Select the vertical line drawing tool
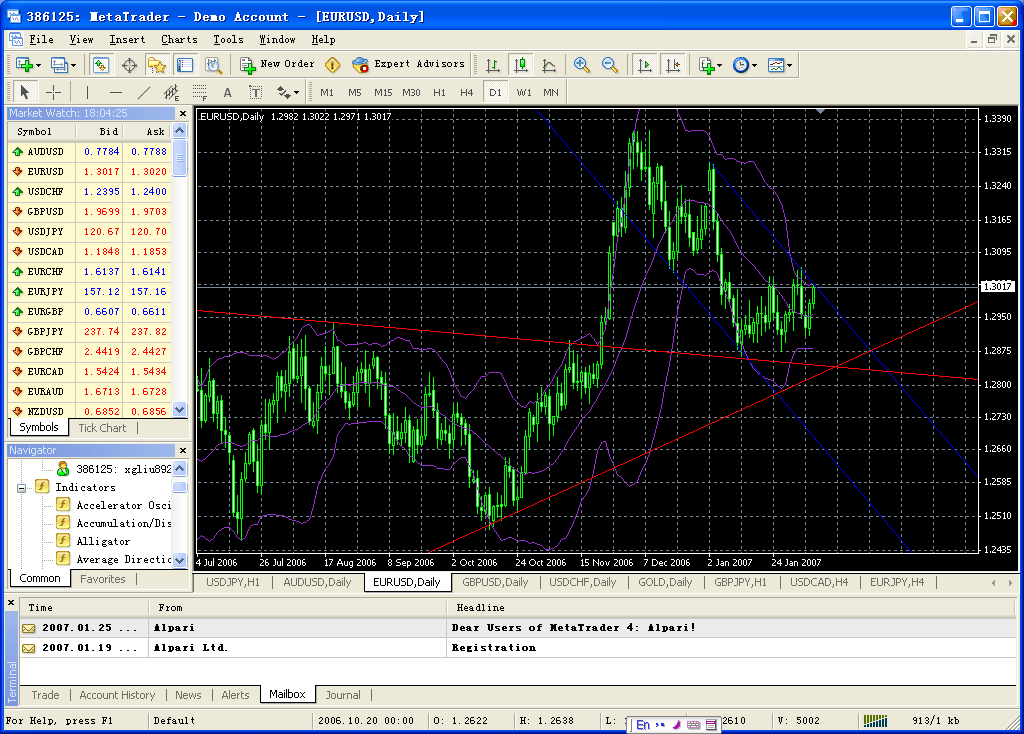1024x734 pixels. (x=88, y=92)
